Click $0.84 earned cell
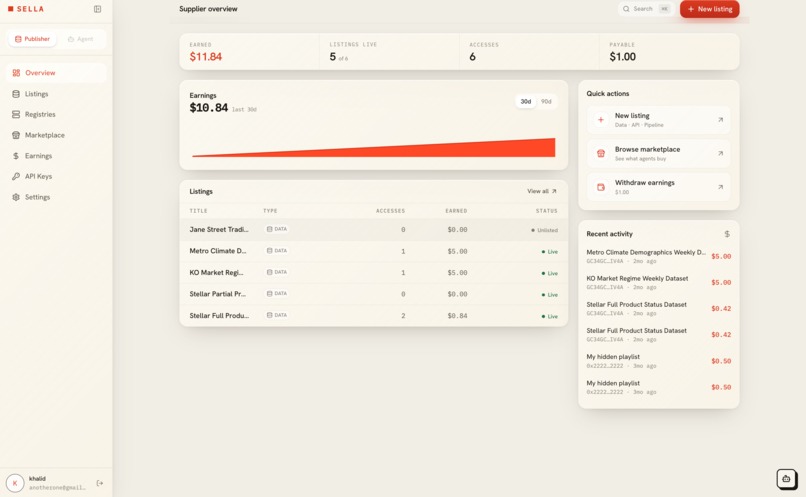Viewport: 806px width, 497px height. click(x=457, y=316)
